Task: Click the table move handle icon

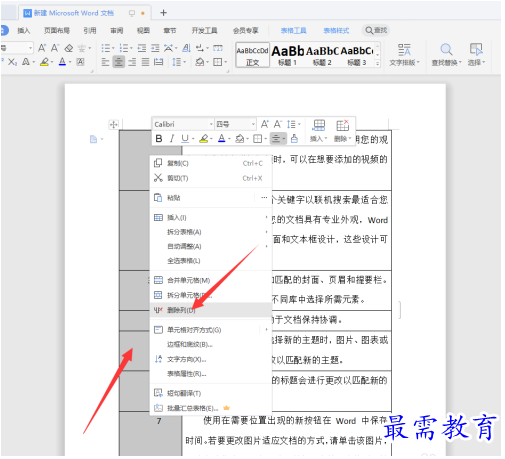Action: click(114, 125)
